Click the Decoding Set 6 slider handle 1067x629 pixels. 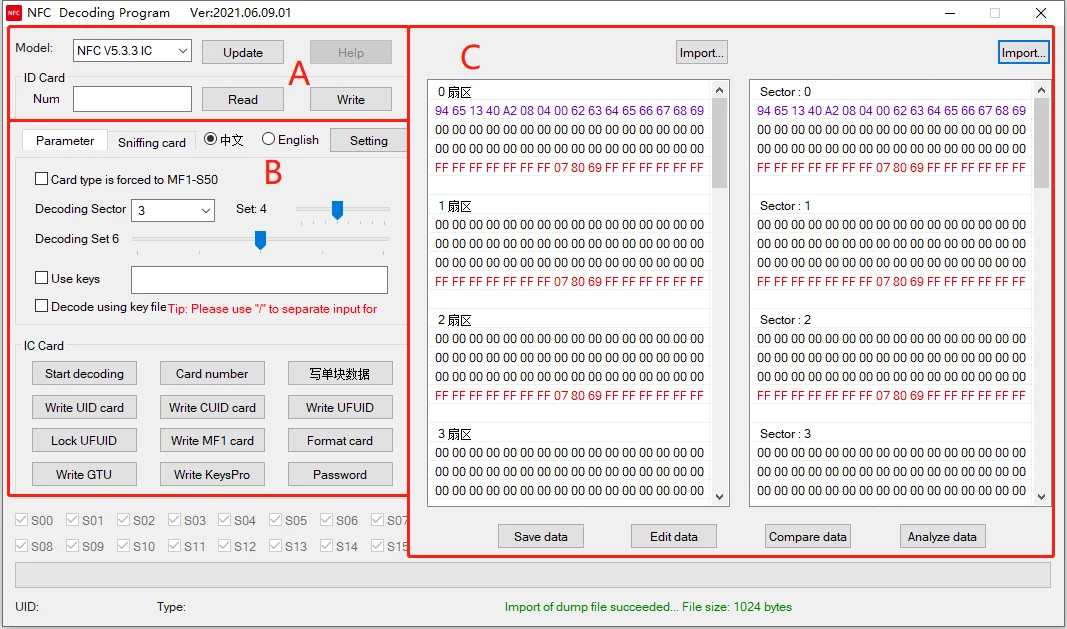(260, 240)
